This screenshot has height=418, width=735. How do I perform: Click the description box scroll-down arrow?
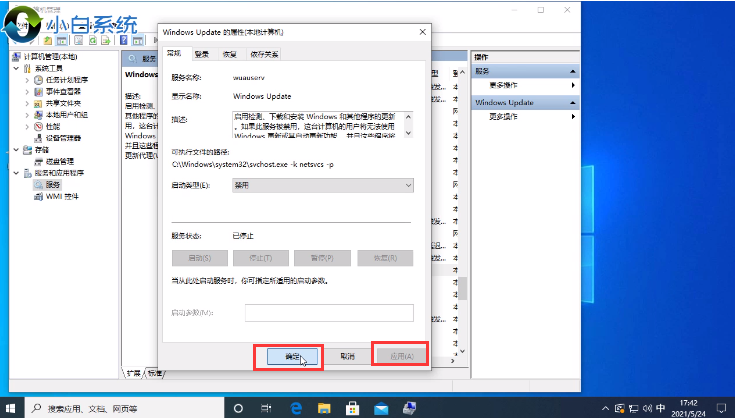[x=408, y=133]
